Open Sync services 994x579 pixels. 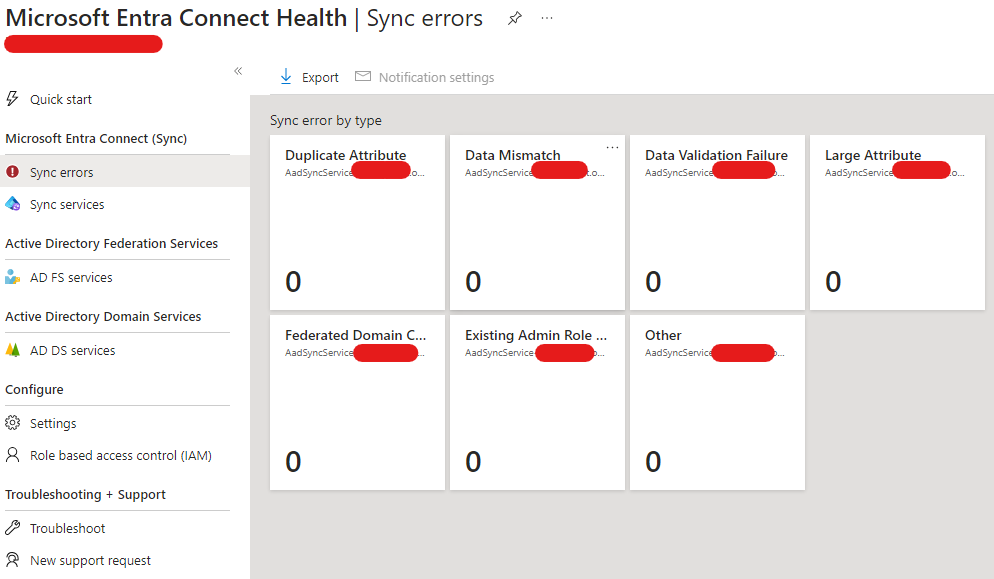(67, 205)
